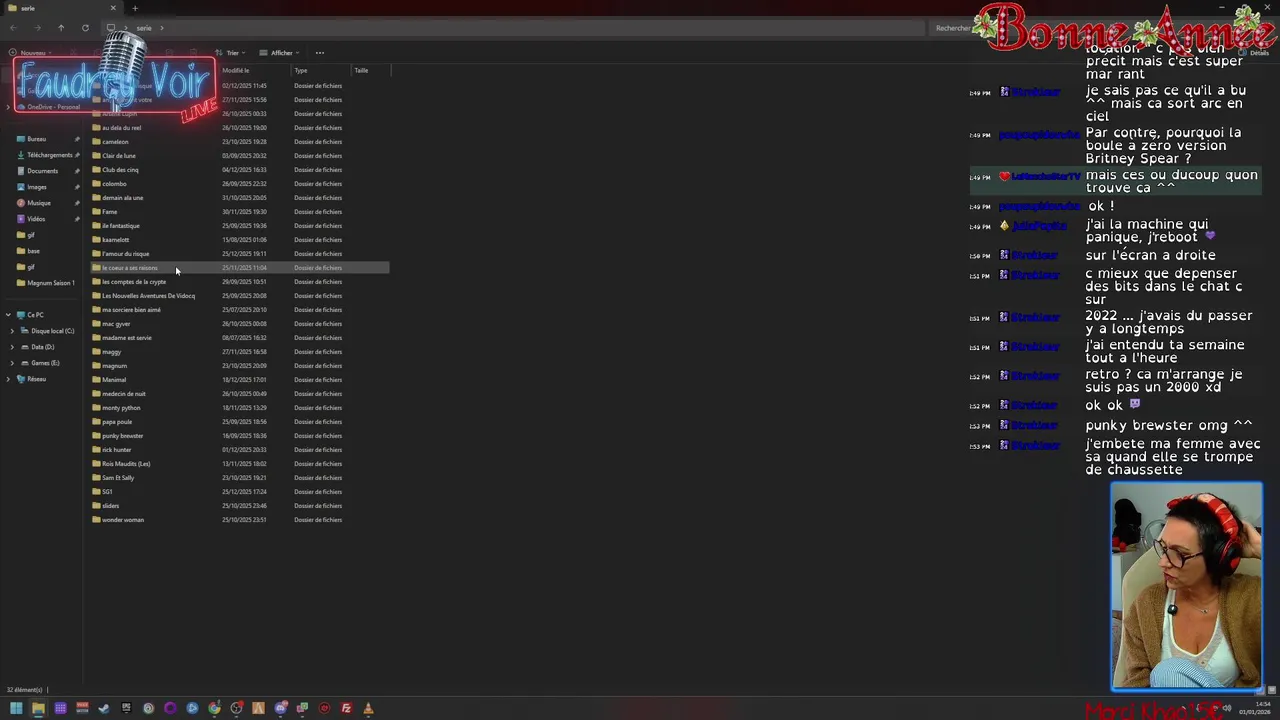Select ma sorciere bien aimé folder
1280x720 pixels.
tap(131, 310)
